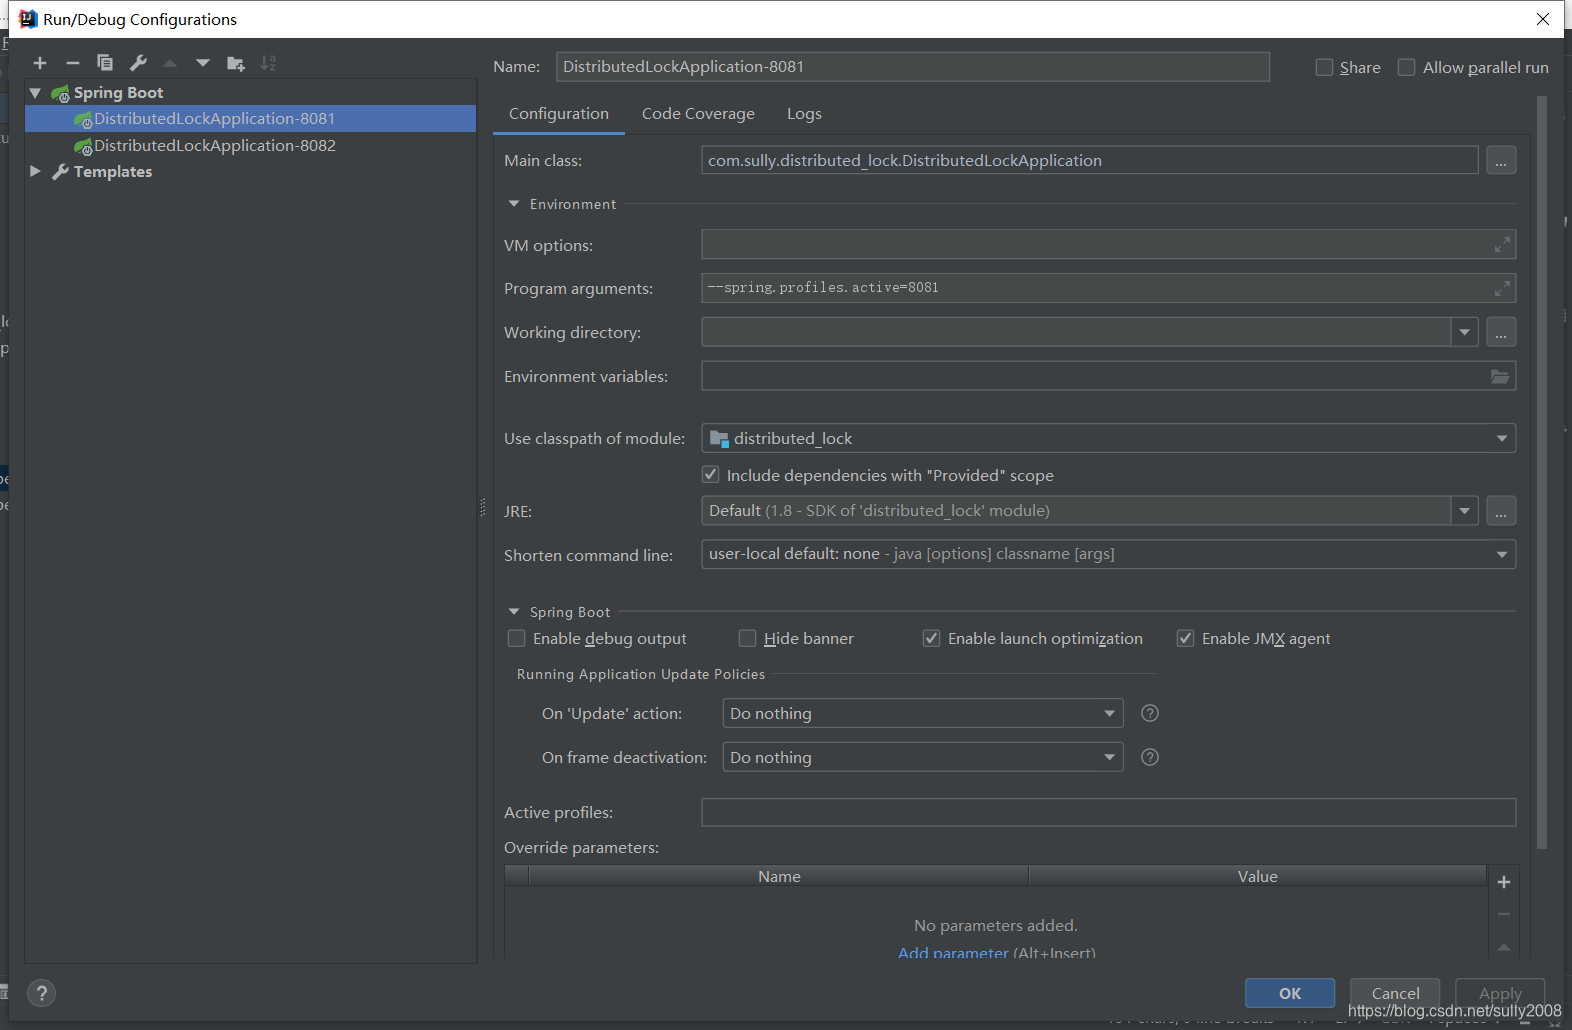Open On 'Update' action dropdown

(1109, 713)
